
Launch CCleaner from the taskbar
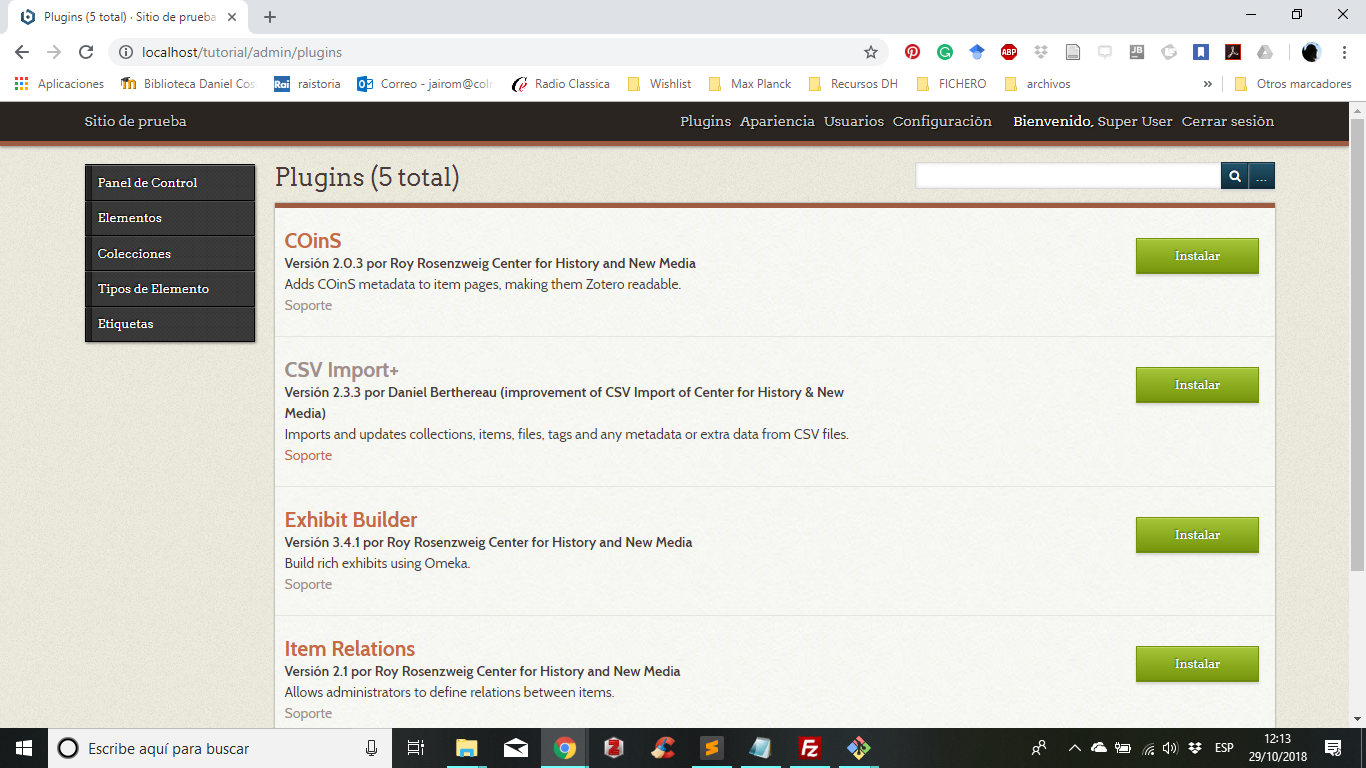(662, 747)
